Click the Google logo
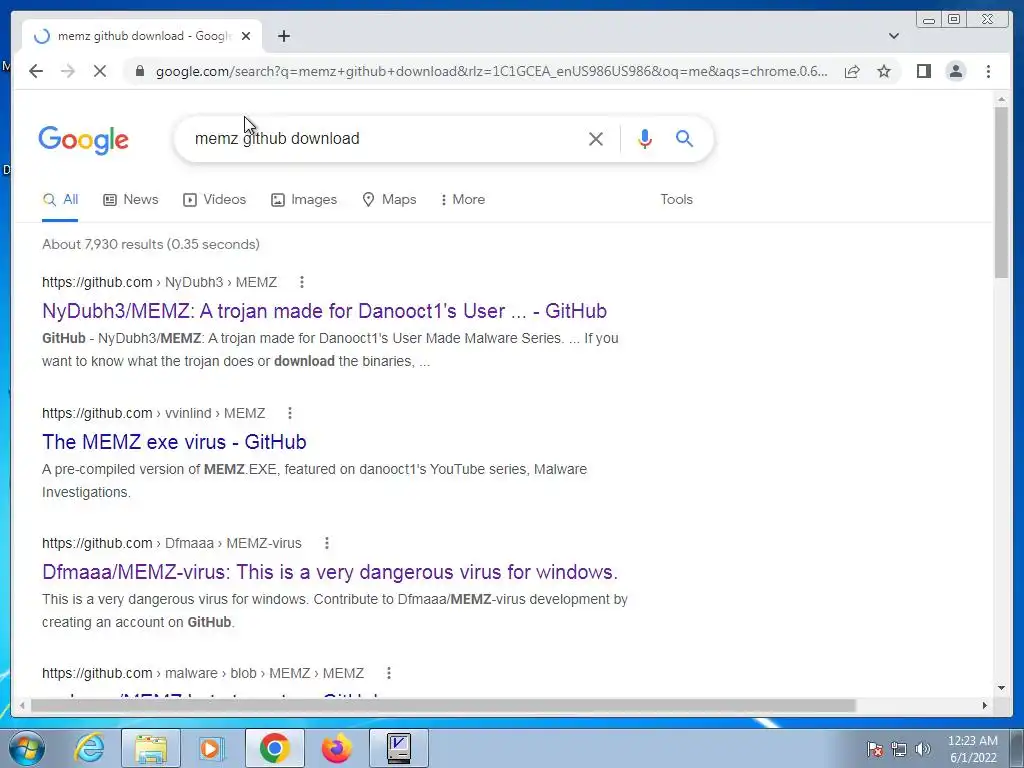Image resolution: width=1024 pixels, height=768 pixels. coord(84,140)
